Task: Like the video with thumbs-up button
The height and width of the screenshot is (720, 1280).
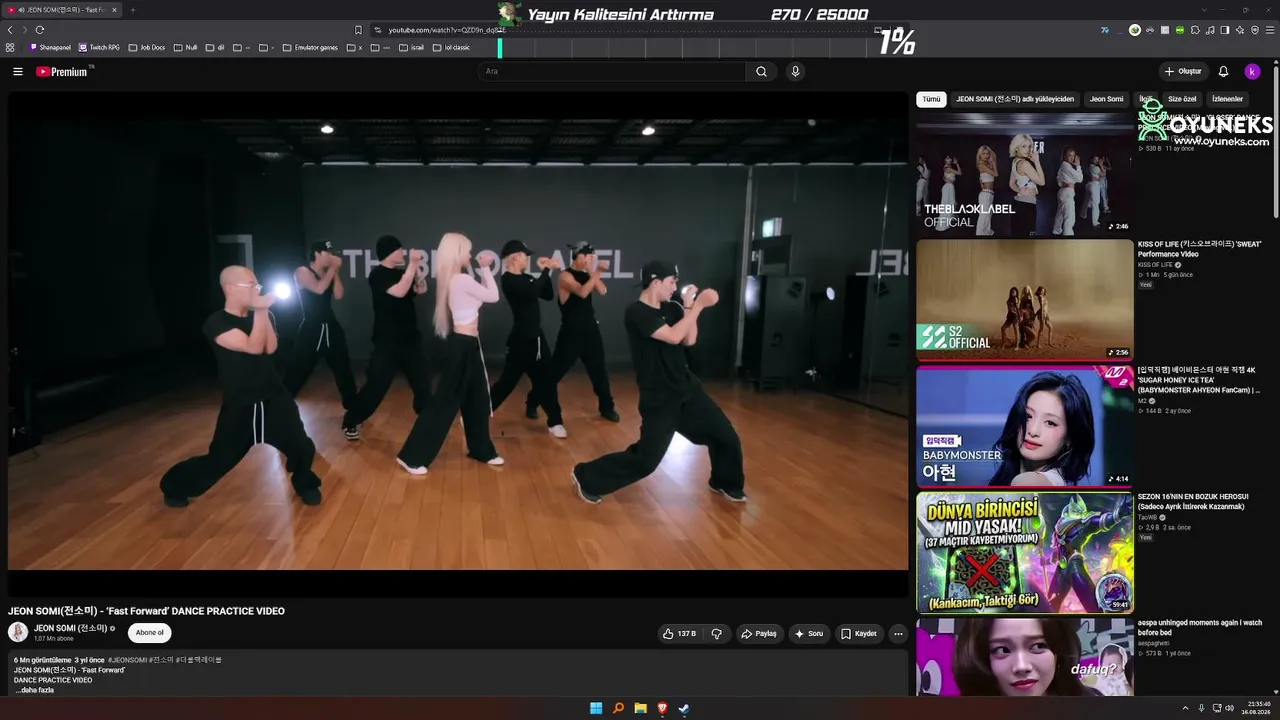Action: [x=679, y=633]
